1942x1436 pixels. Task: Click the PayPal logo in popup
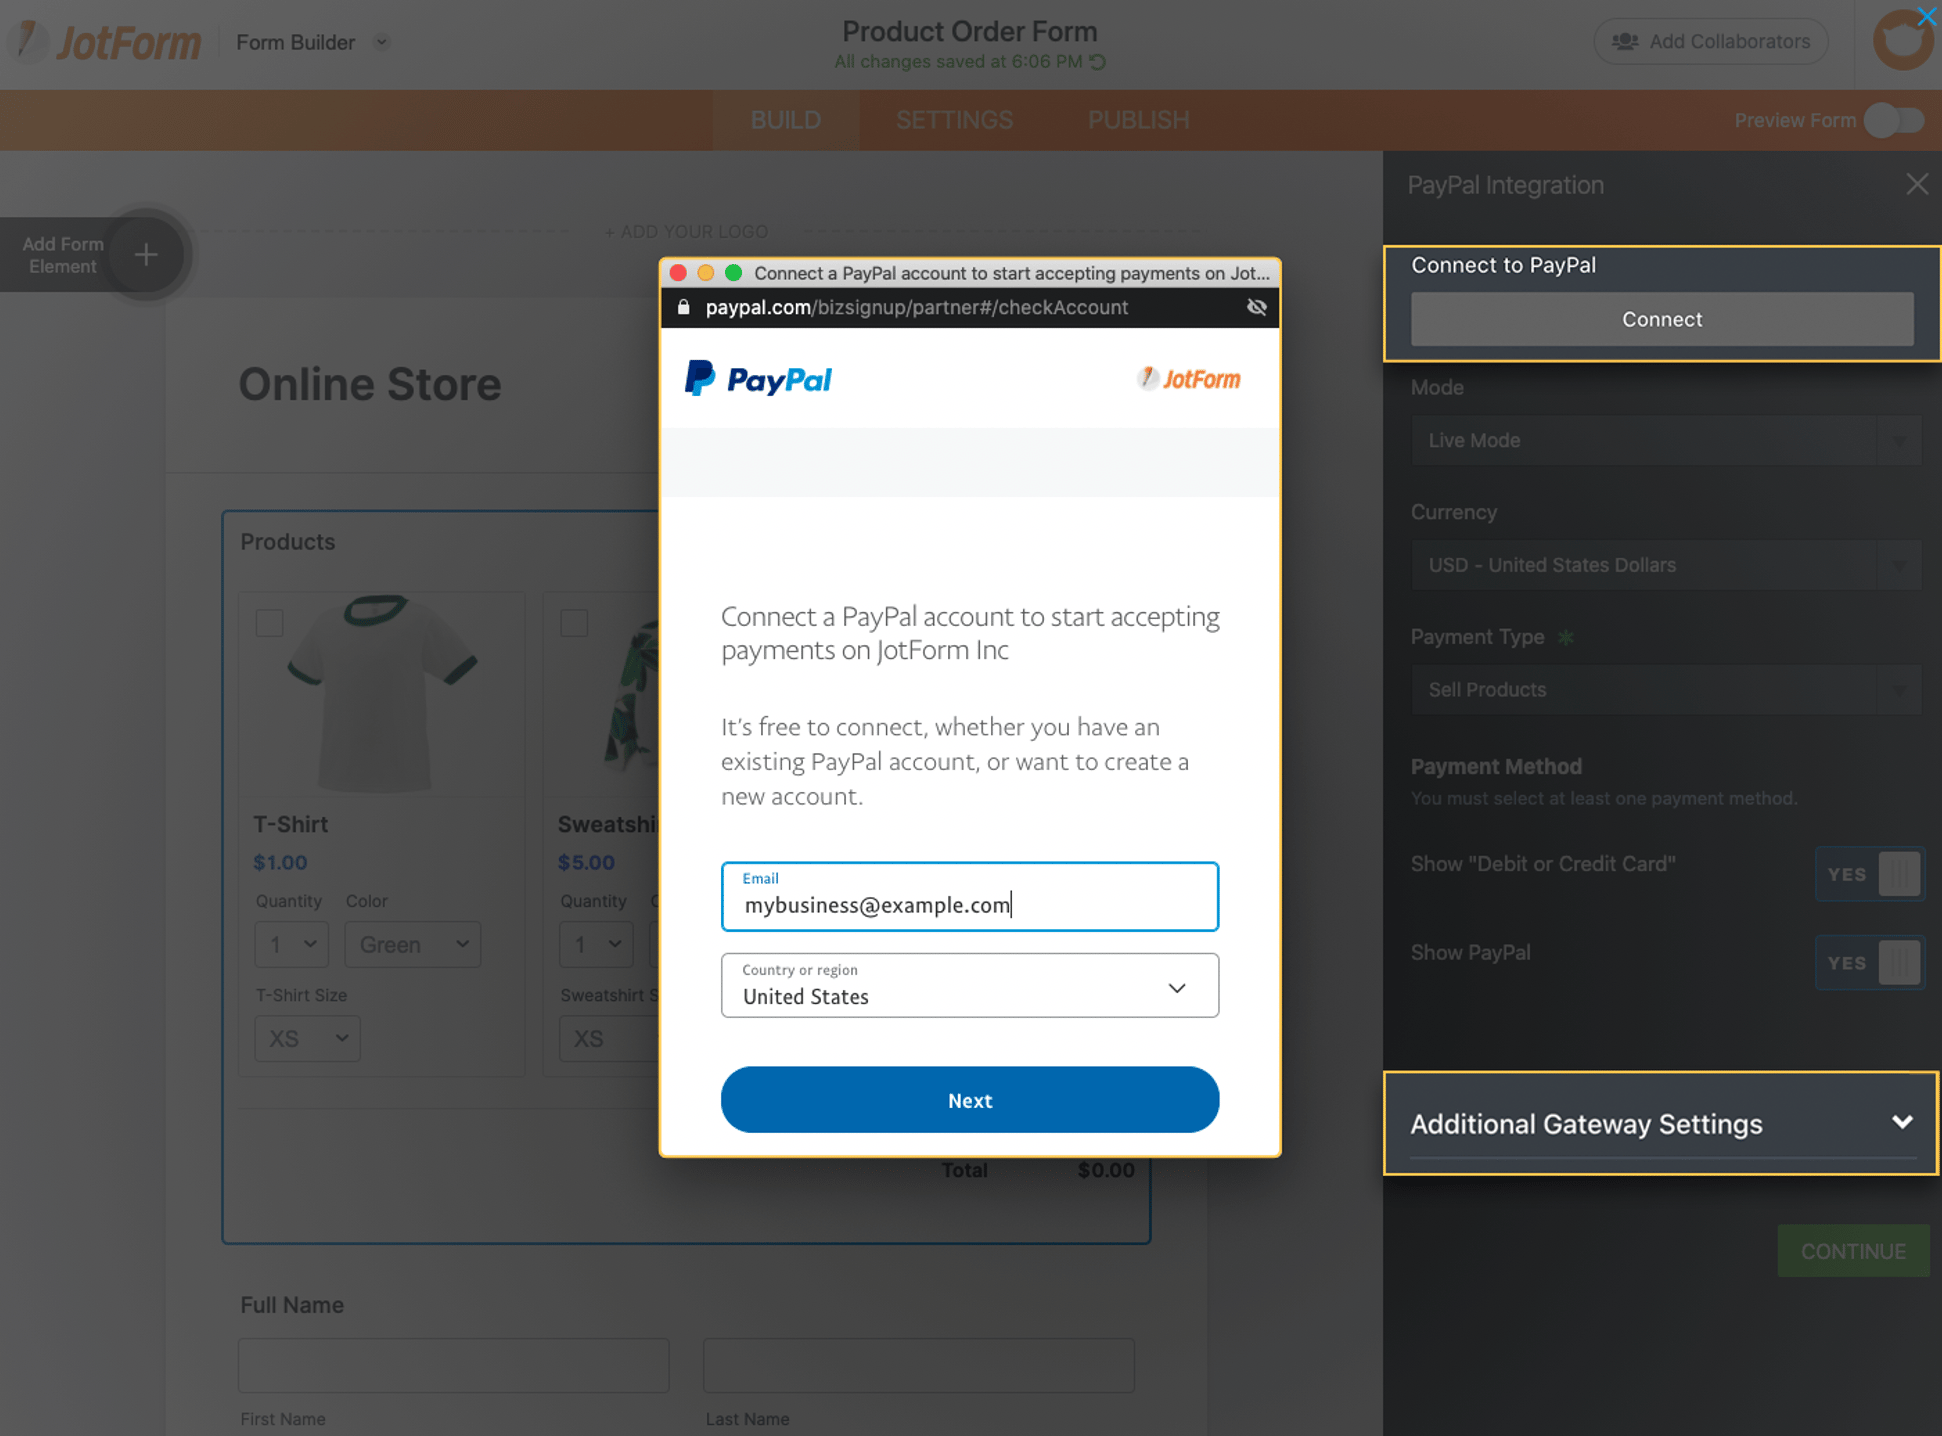tap(758, 379)
